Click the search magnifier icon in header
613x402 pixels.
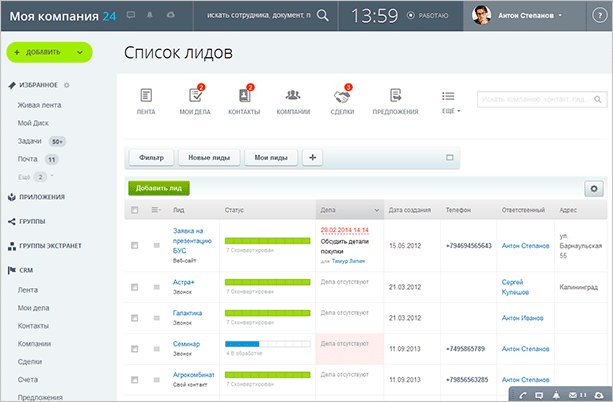(322, 16)
